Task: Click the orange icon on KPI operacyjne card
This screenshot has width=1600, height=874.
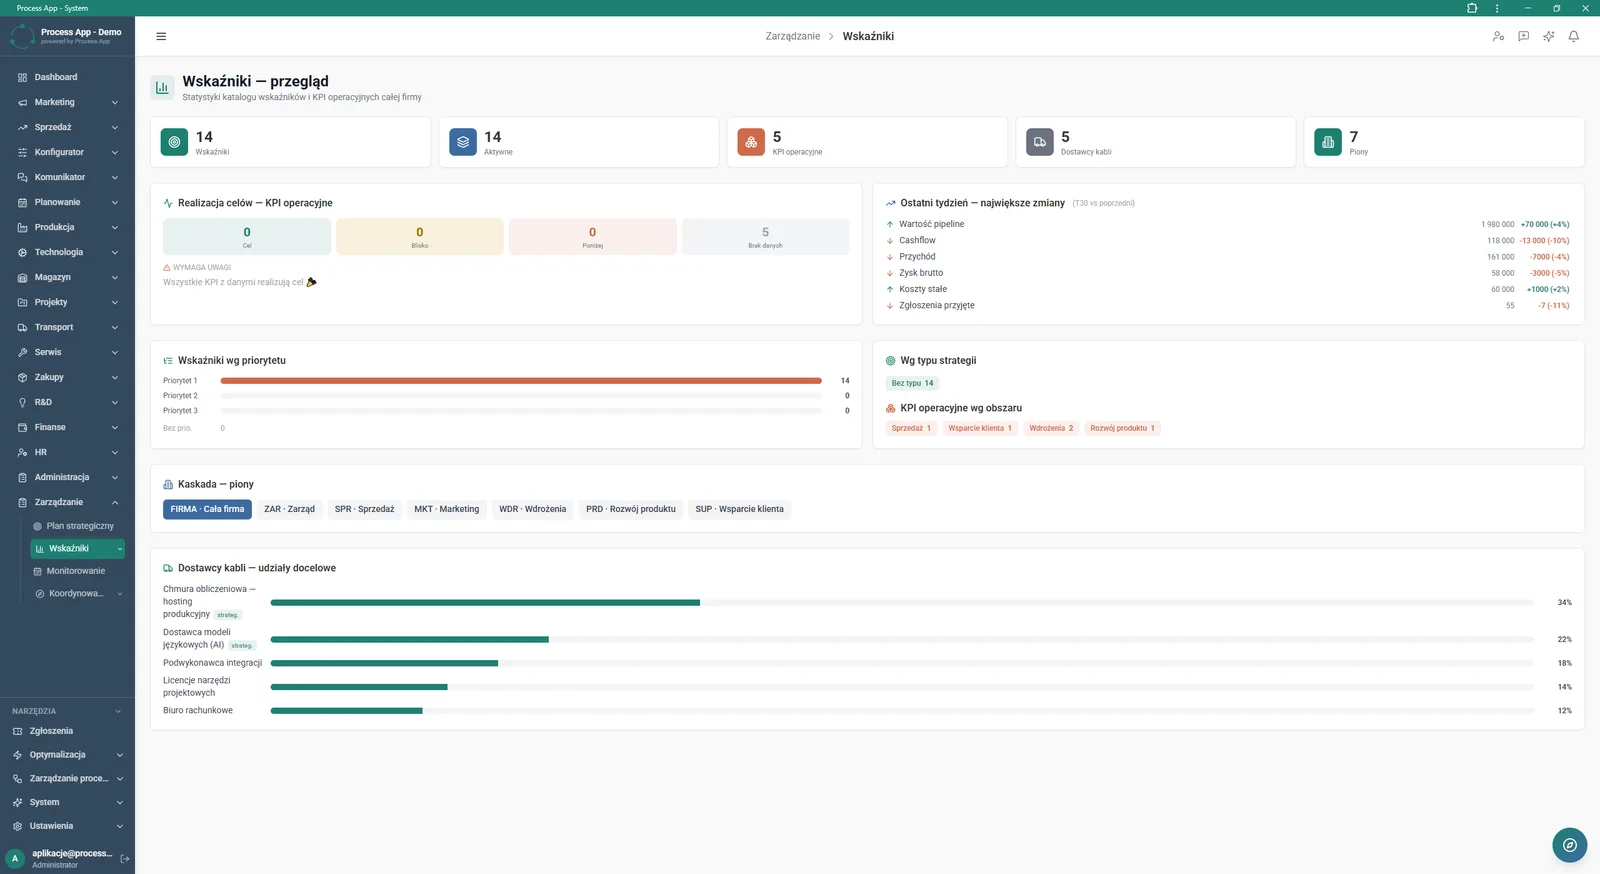Action: tap(751, 142)
